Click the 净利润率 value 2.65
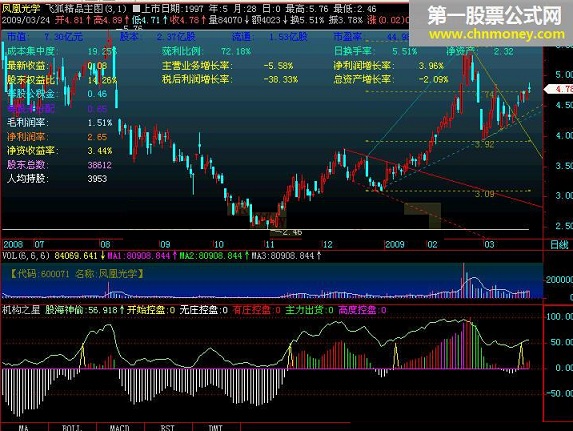The height and width of the screenshot is (431, 573). coord(97,137)
